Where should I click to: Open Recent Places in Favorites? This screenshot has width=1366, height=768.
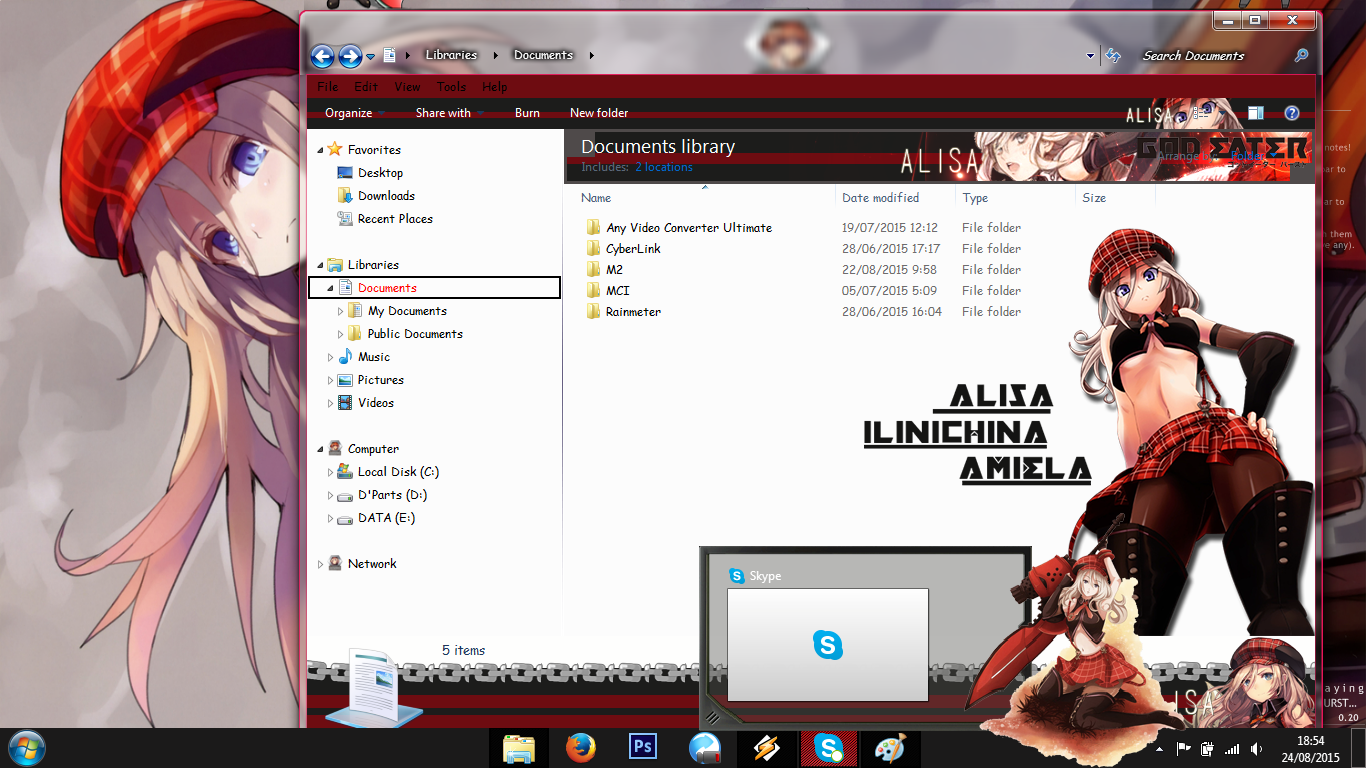395,219
